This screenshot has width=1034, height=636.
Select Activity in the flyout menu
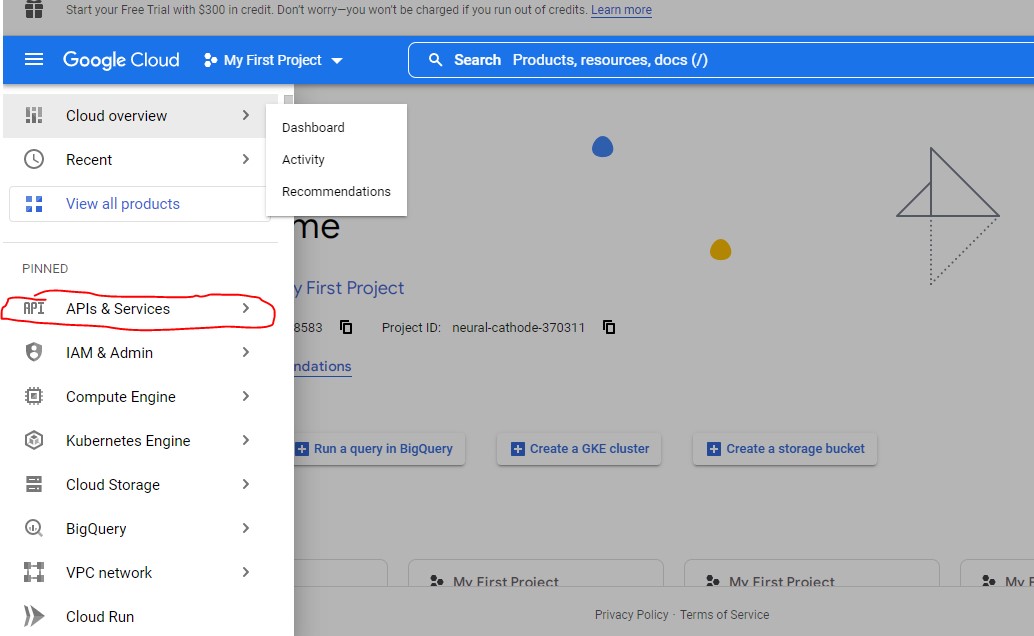pos(303,160)
